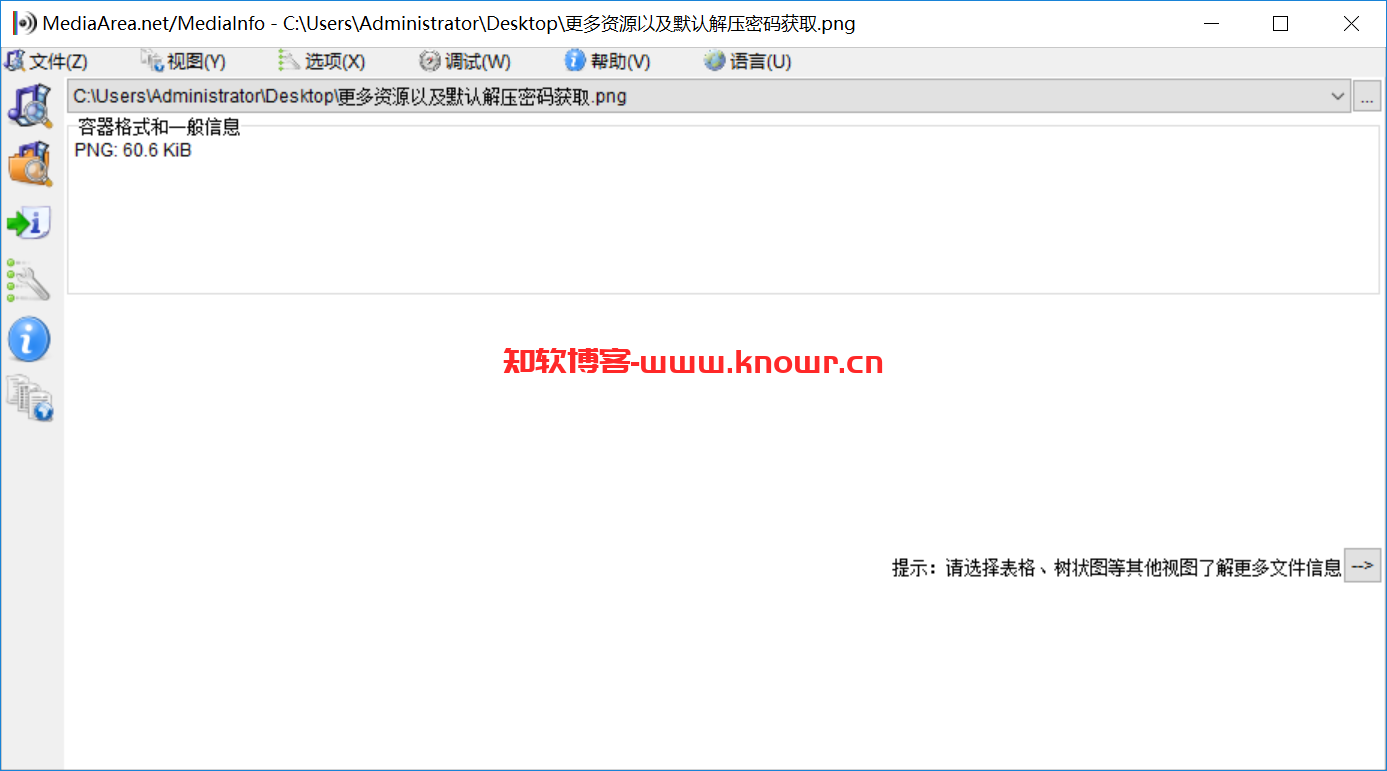Open the 文件(Z) menu
1387x771 pixels.
pyautogui.click(x=46, y=62)
